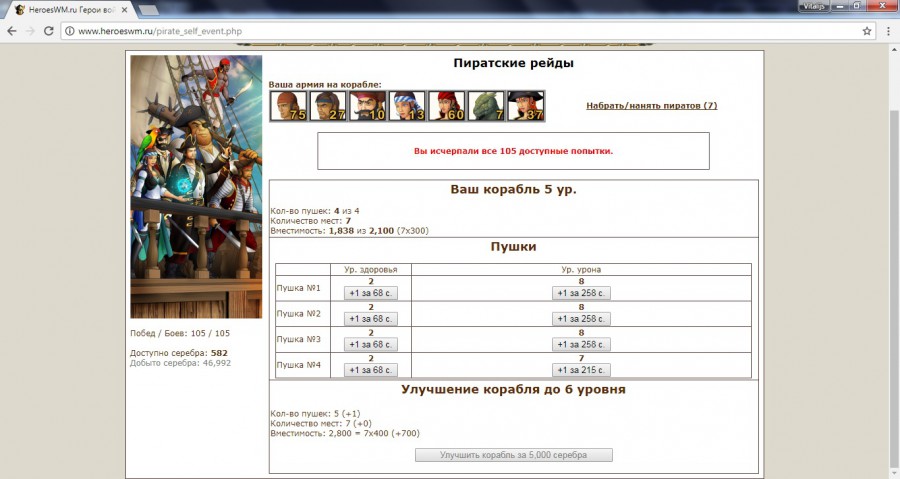Screen dimensions: 900x479
Task: Bookmark this page with the star icon
Action: [867, 31]
